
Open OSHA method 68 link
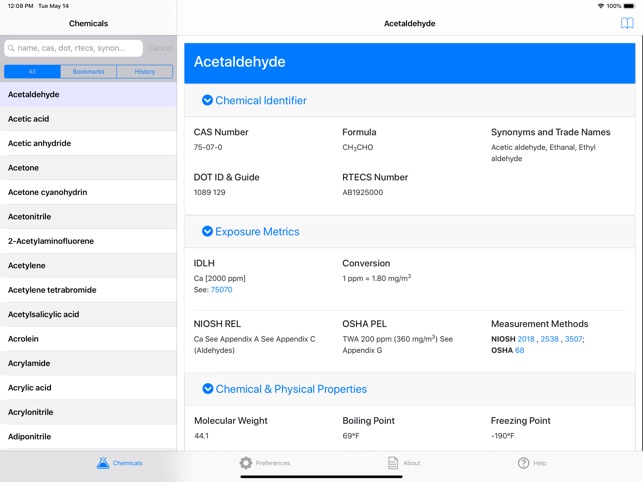pyautogui.click(x=520, y=350)
